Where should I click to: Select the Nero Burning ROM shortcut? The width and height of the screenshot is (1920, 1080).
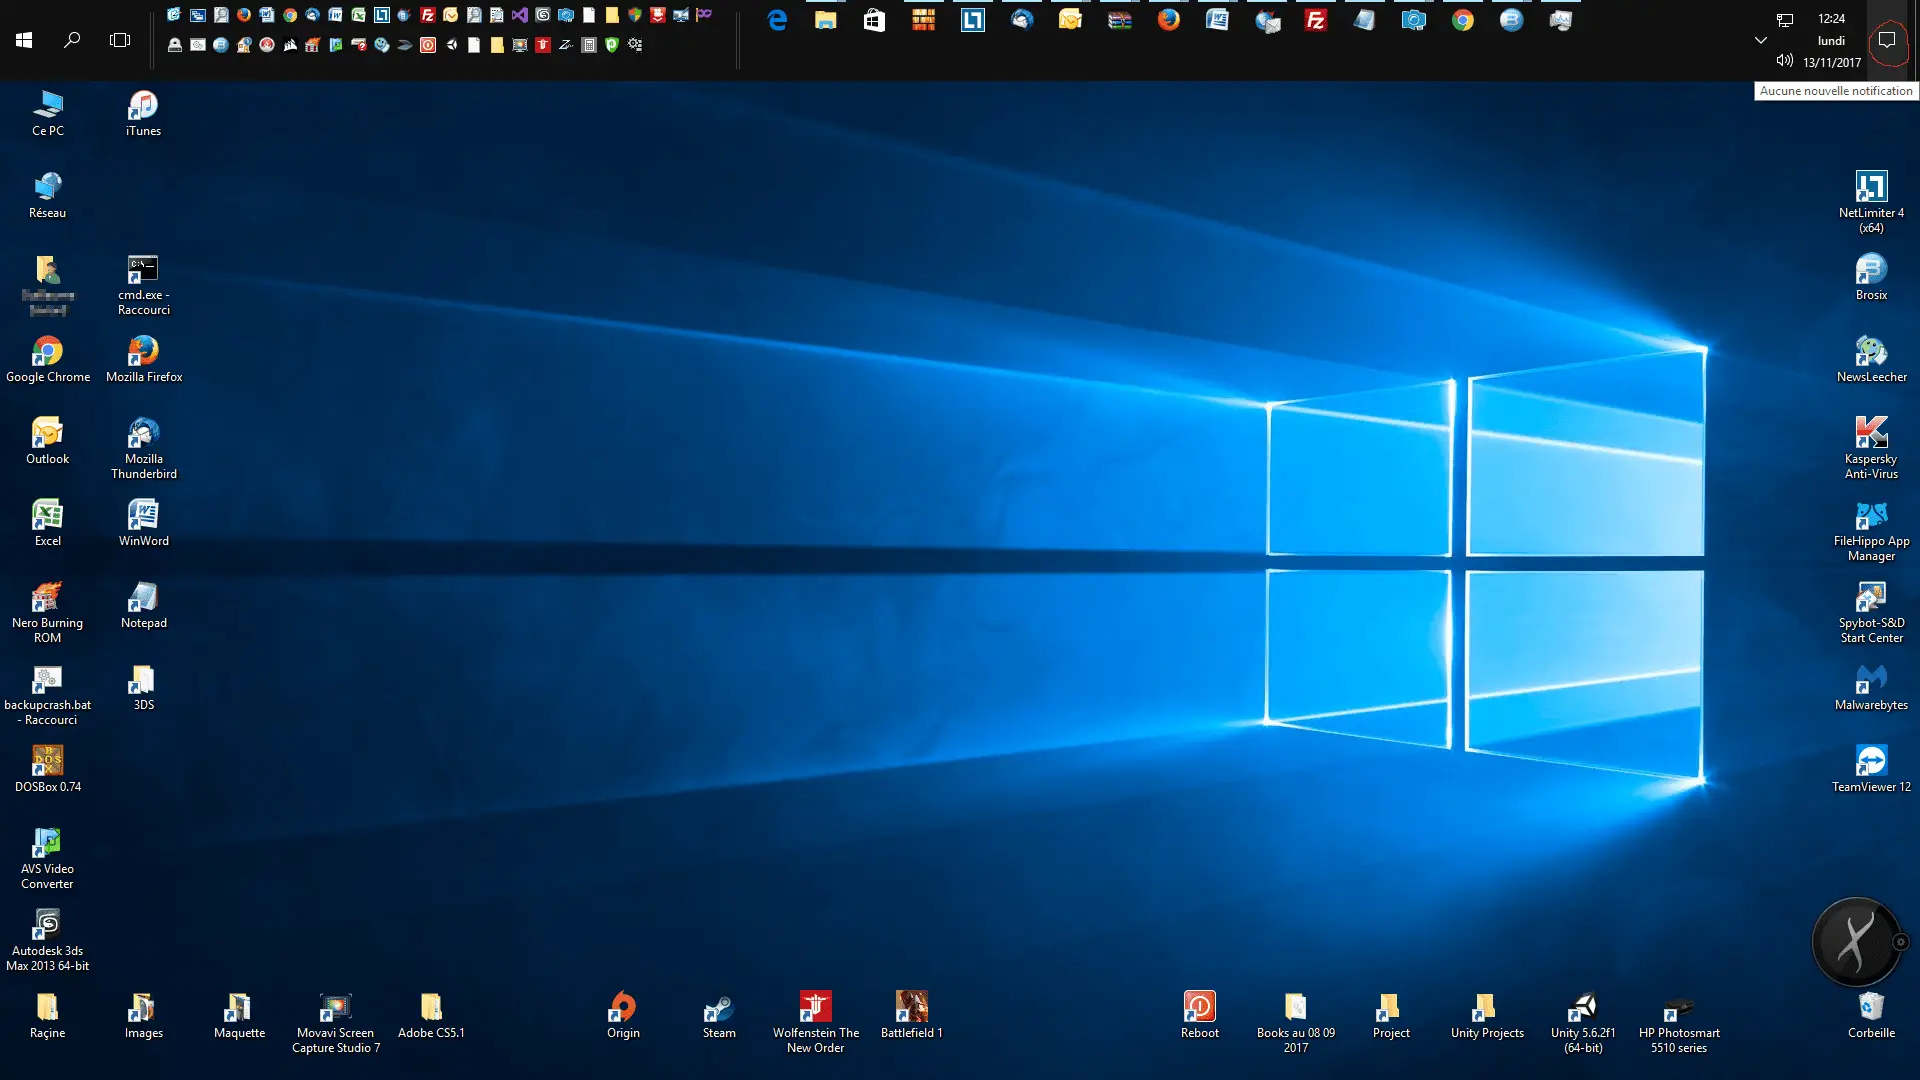(x=48, y=613)
